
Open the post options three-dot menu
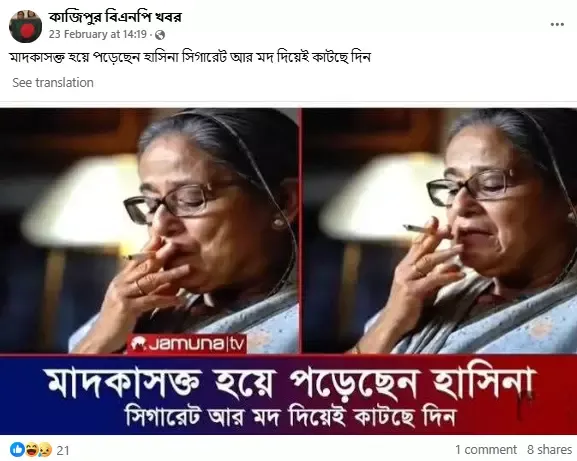click(557, 25)
